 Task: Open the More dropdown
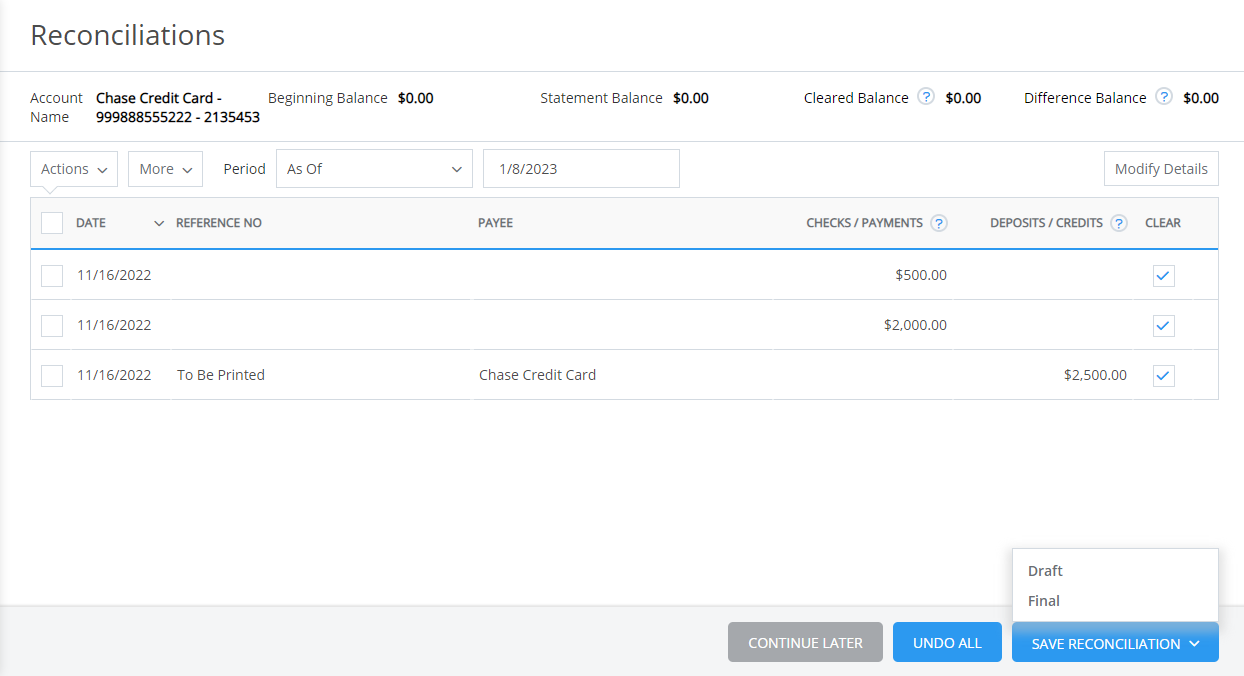tap(165, 169)
